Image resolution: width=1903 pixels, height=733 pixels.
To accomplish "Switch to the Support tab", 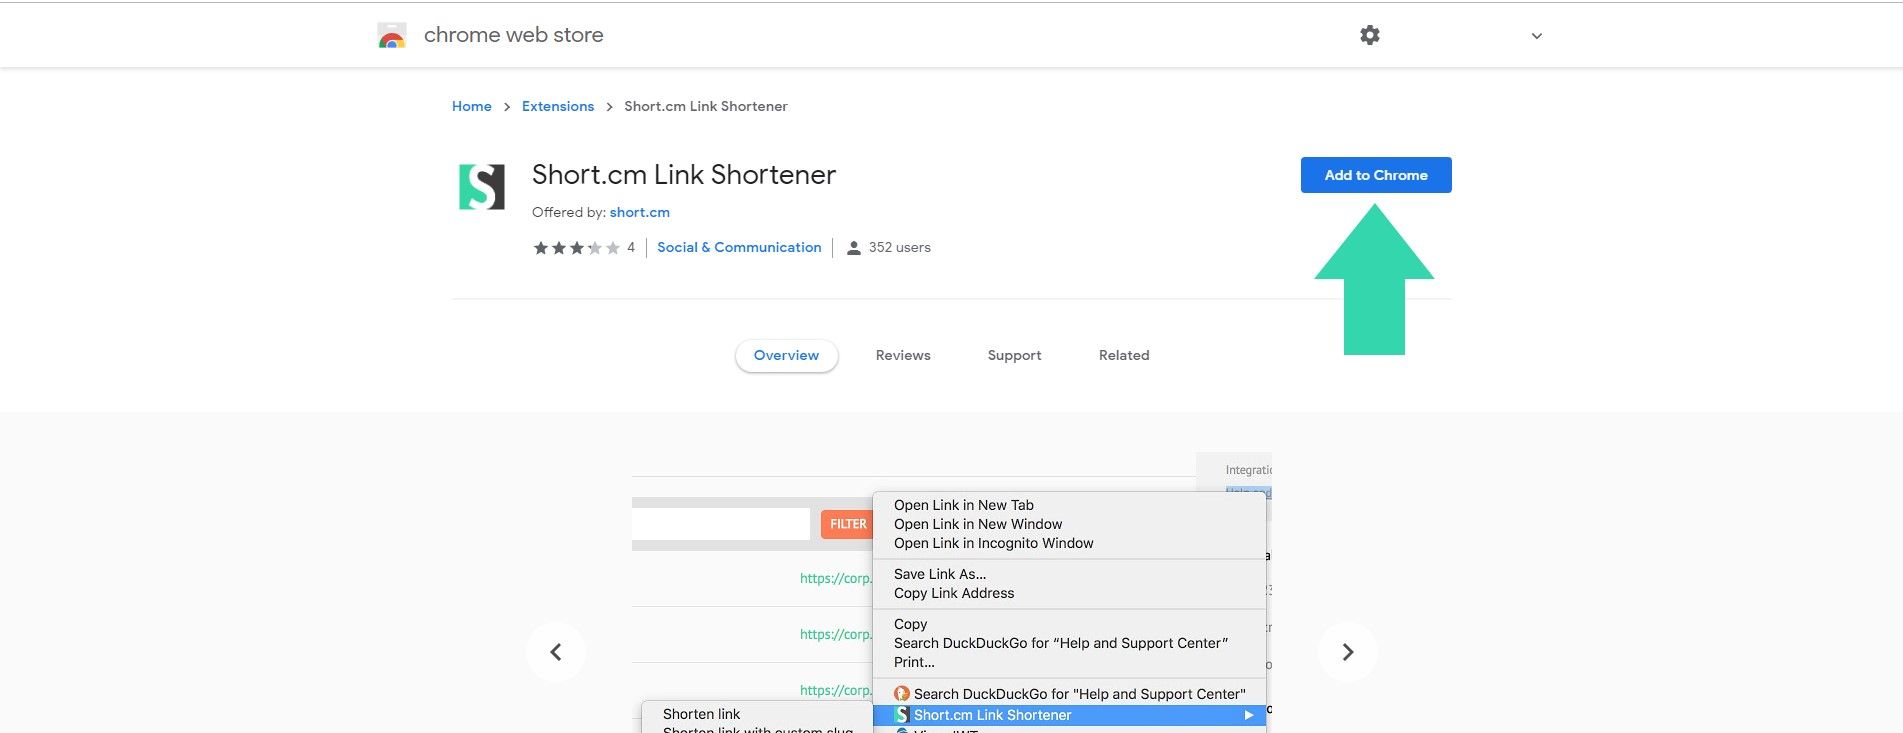I will (x=1014, y=355).
